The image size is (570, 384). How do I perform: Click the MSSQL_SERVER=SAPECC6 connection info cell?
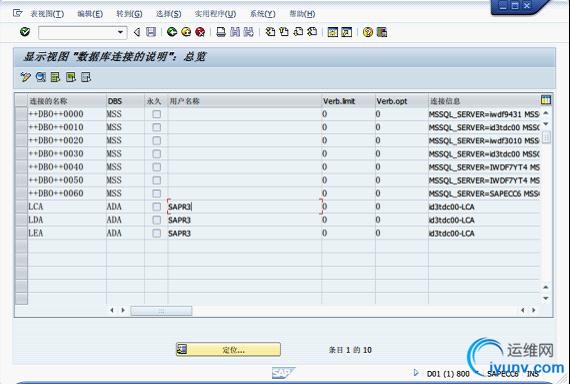(484, 194)
